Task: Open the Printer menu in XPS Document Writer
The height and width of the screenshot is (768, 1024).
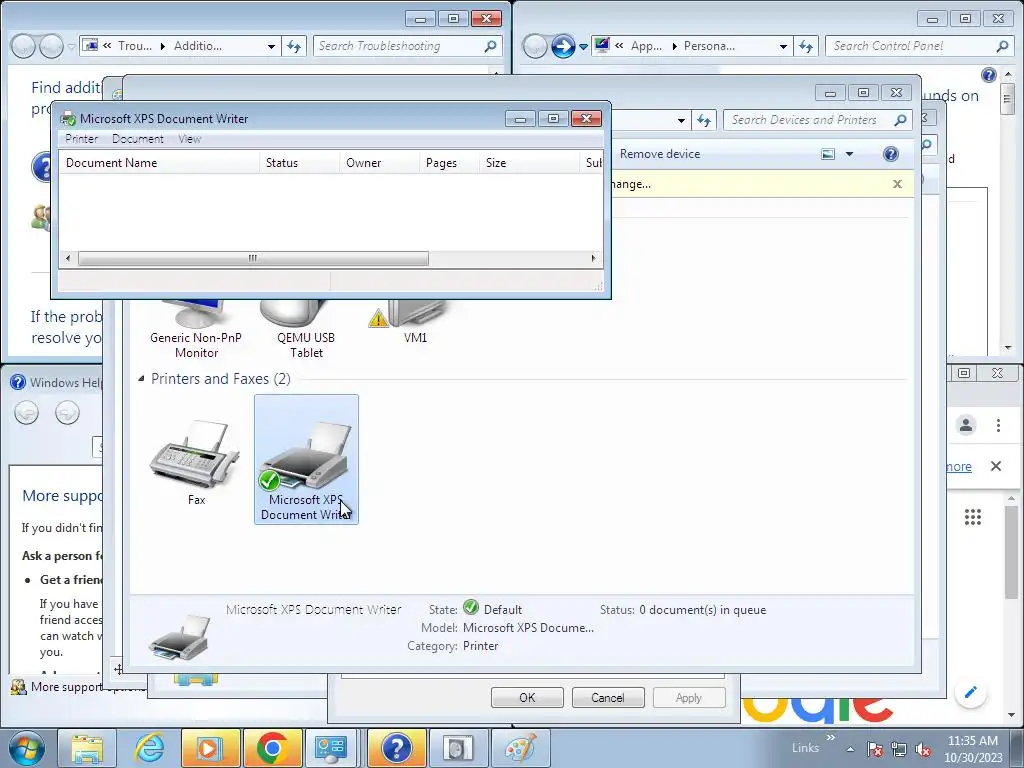Action: [81, 138]
